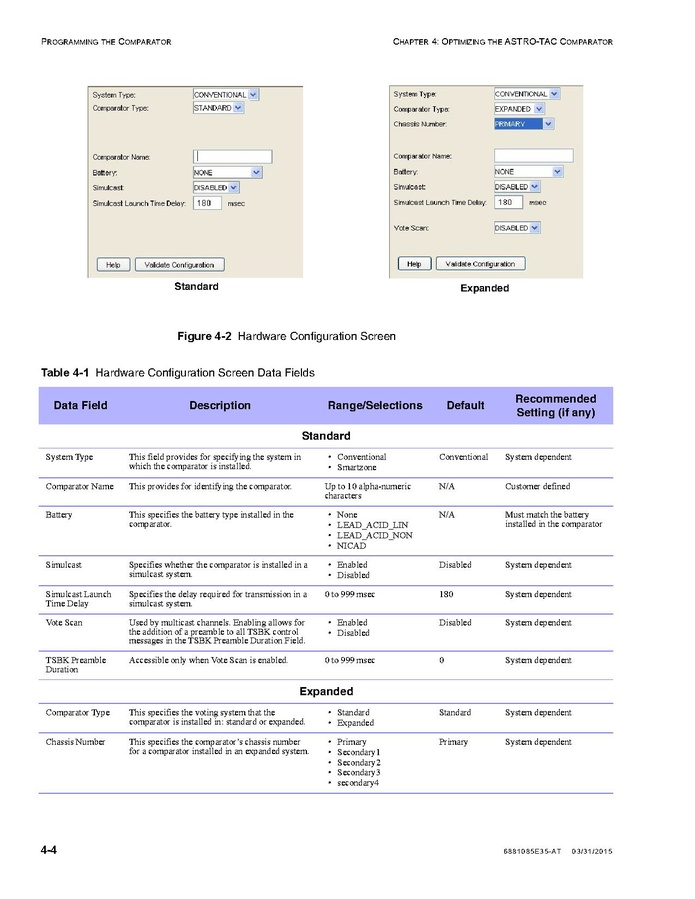Open Comparator Type dropdown showing STANDARD

click(238, 107)
